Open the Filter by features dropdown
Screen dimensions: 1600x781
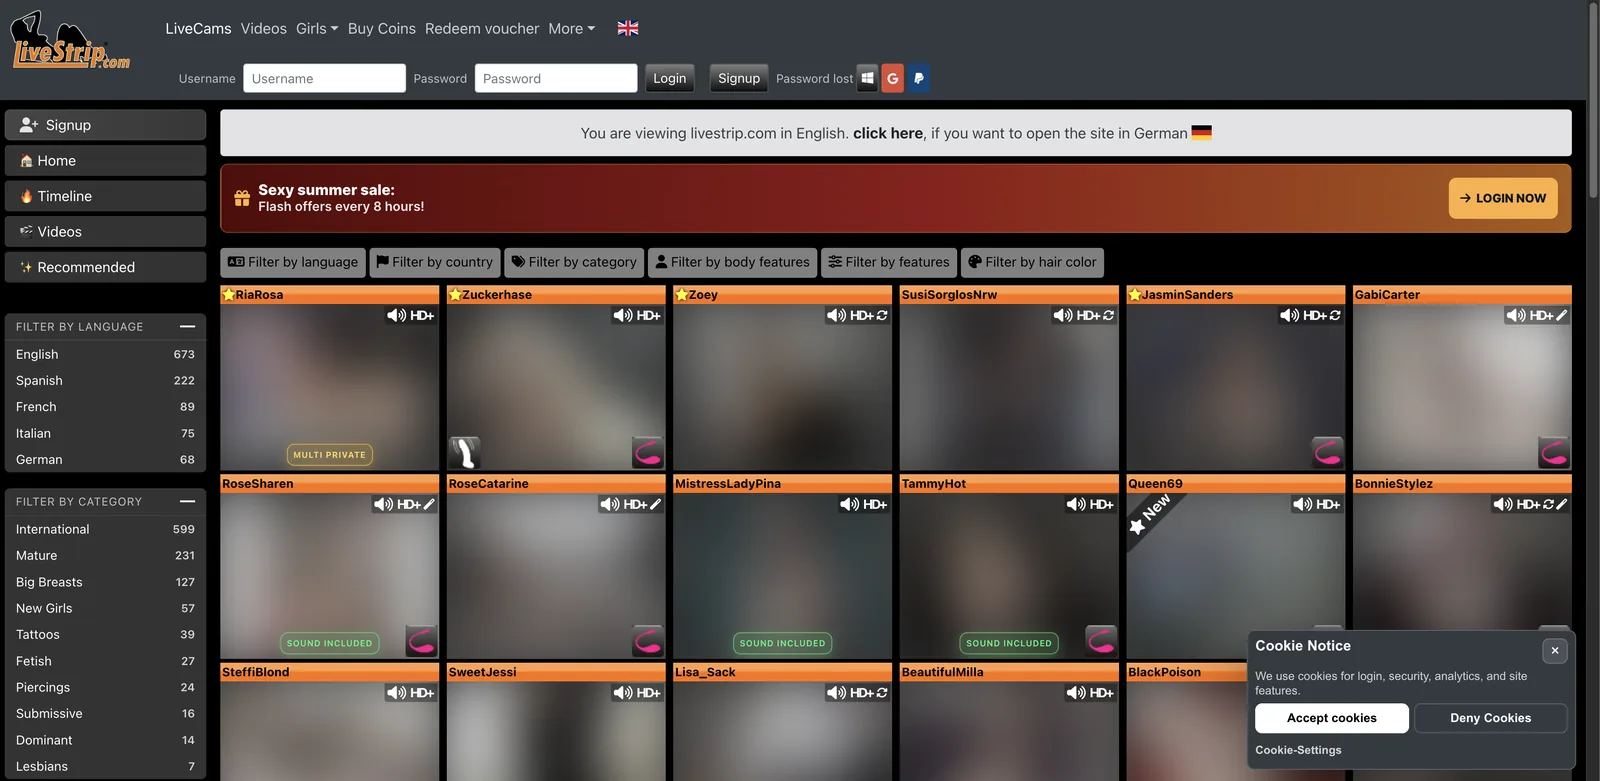point(889,262)
